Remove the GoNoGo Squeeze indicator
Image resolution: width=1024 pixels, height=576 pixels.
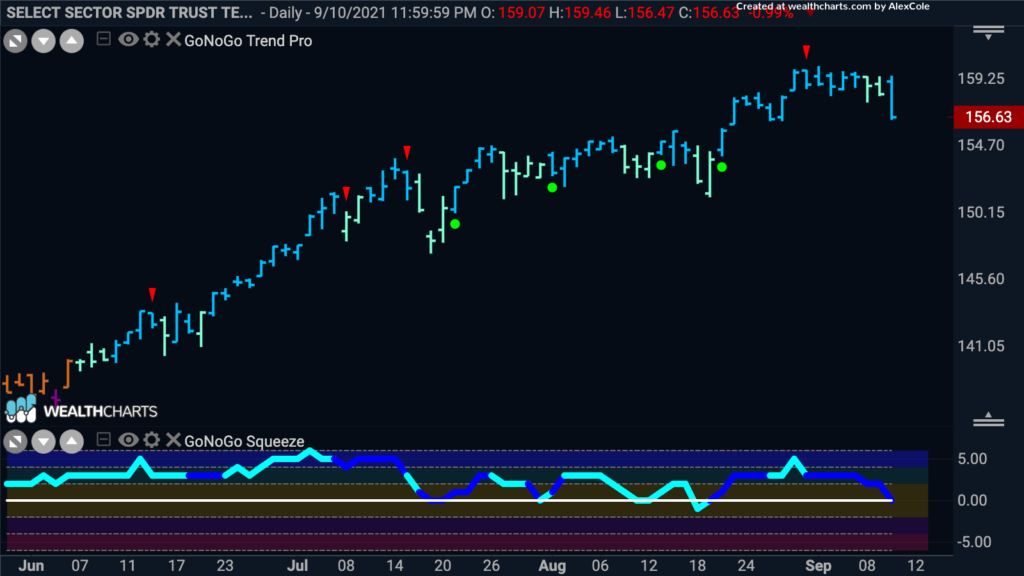[173, 440]
